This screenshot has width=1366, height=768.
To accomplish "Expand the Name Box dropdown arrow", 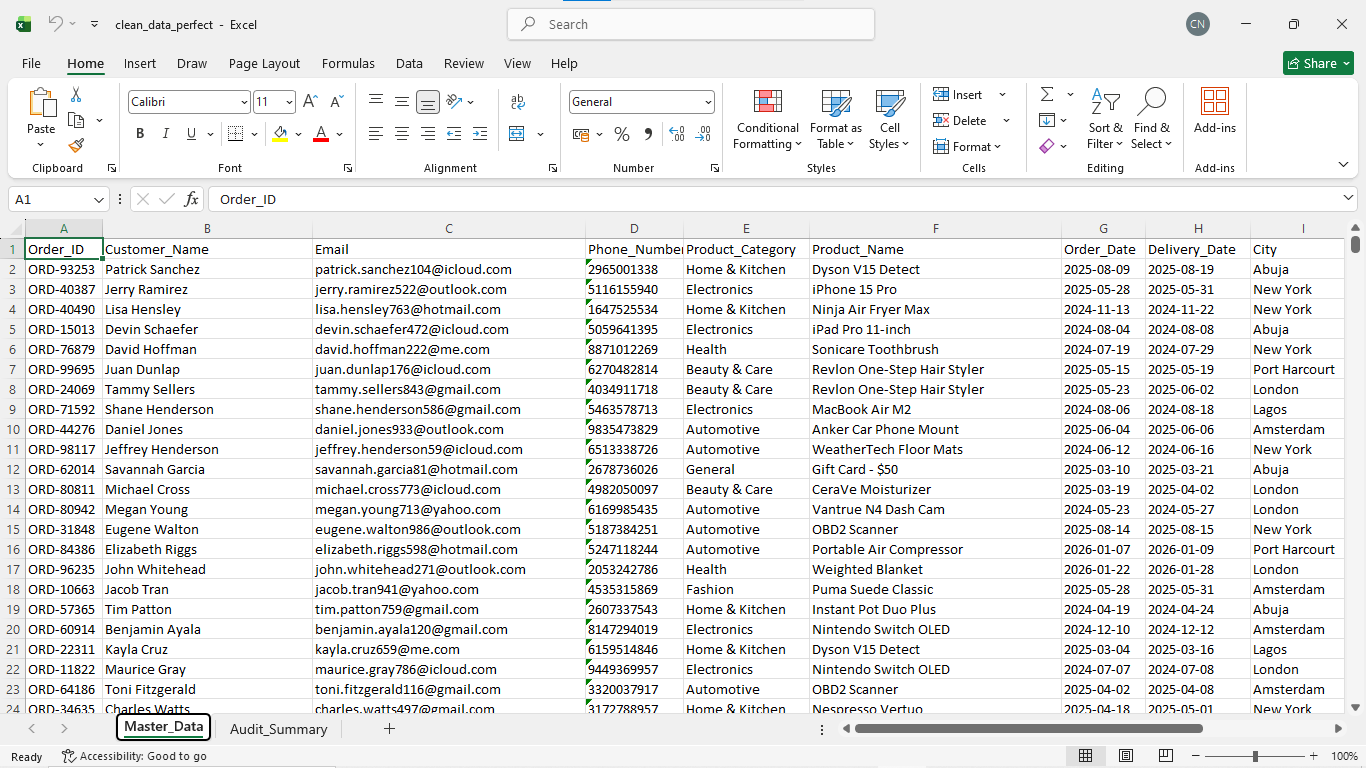I will 99,200.
